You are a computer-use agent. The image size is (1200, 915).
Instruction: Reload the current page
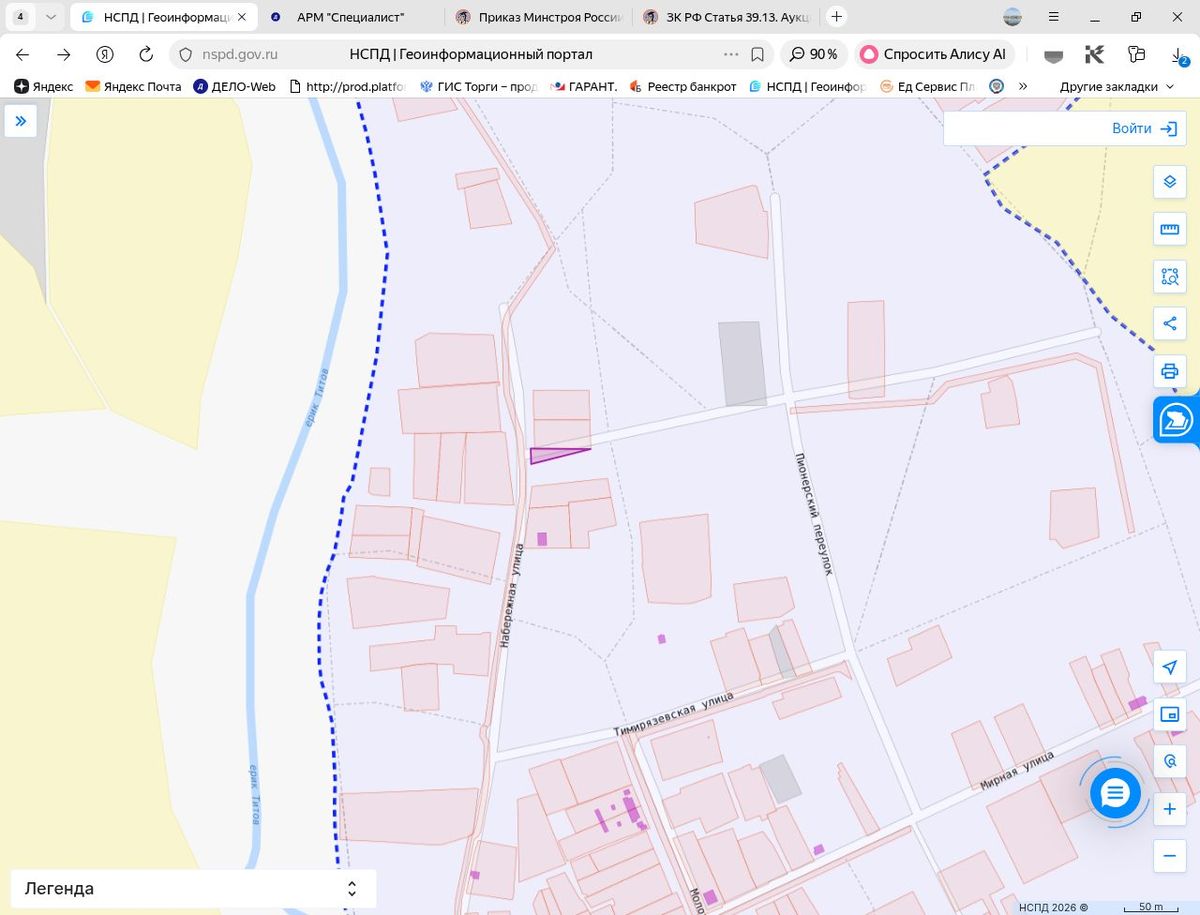[x=146, y=55]
